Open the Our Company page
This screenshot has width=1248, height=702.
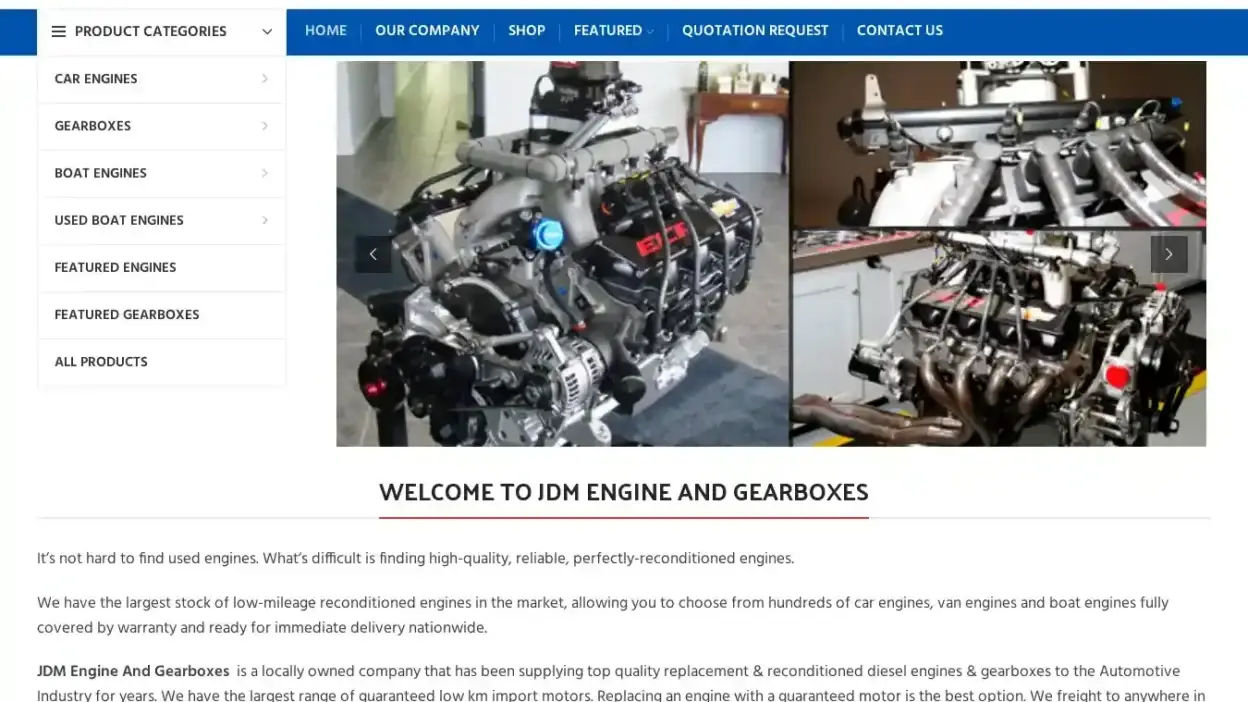427,31
